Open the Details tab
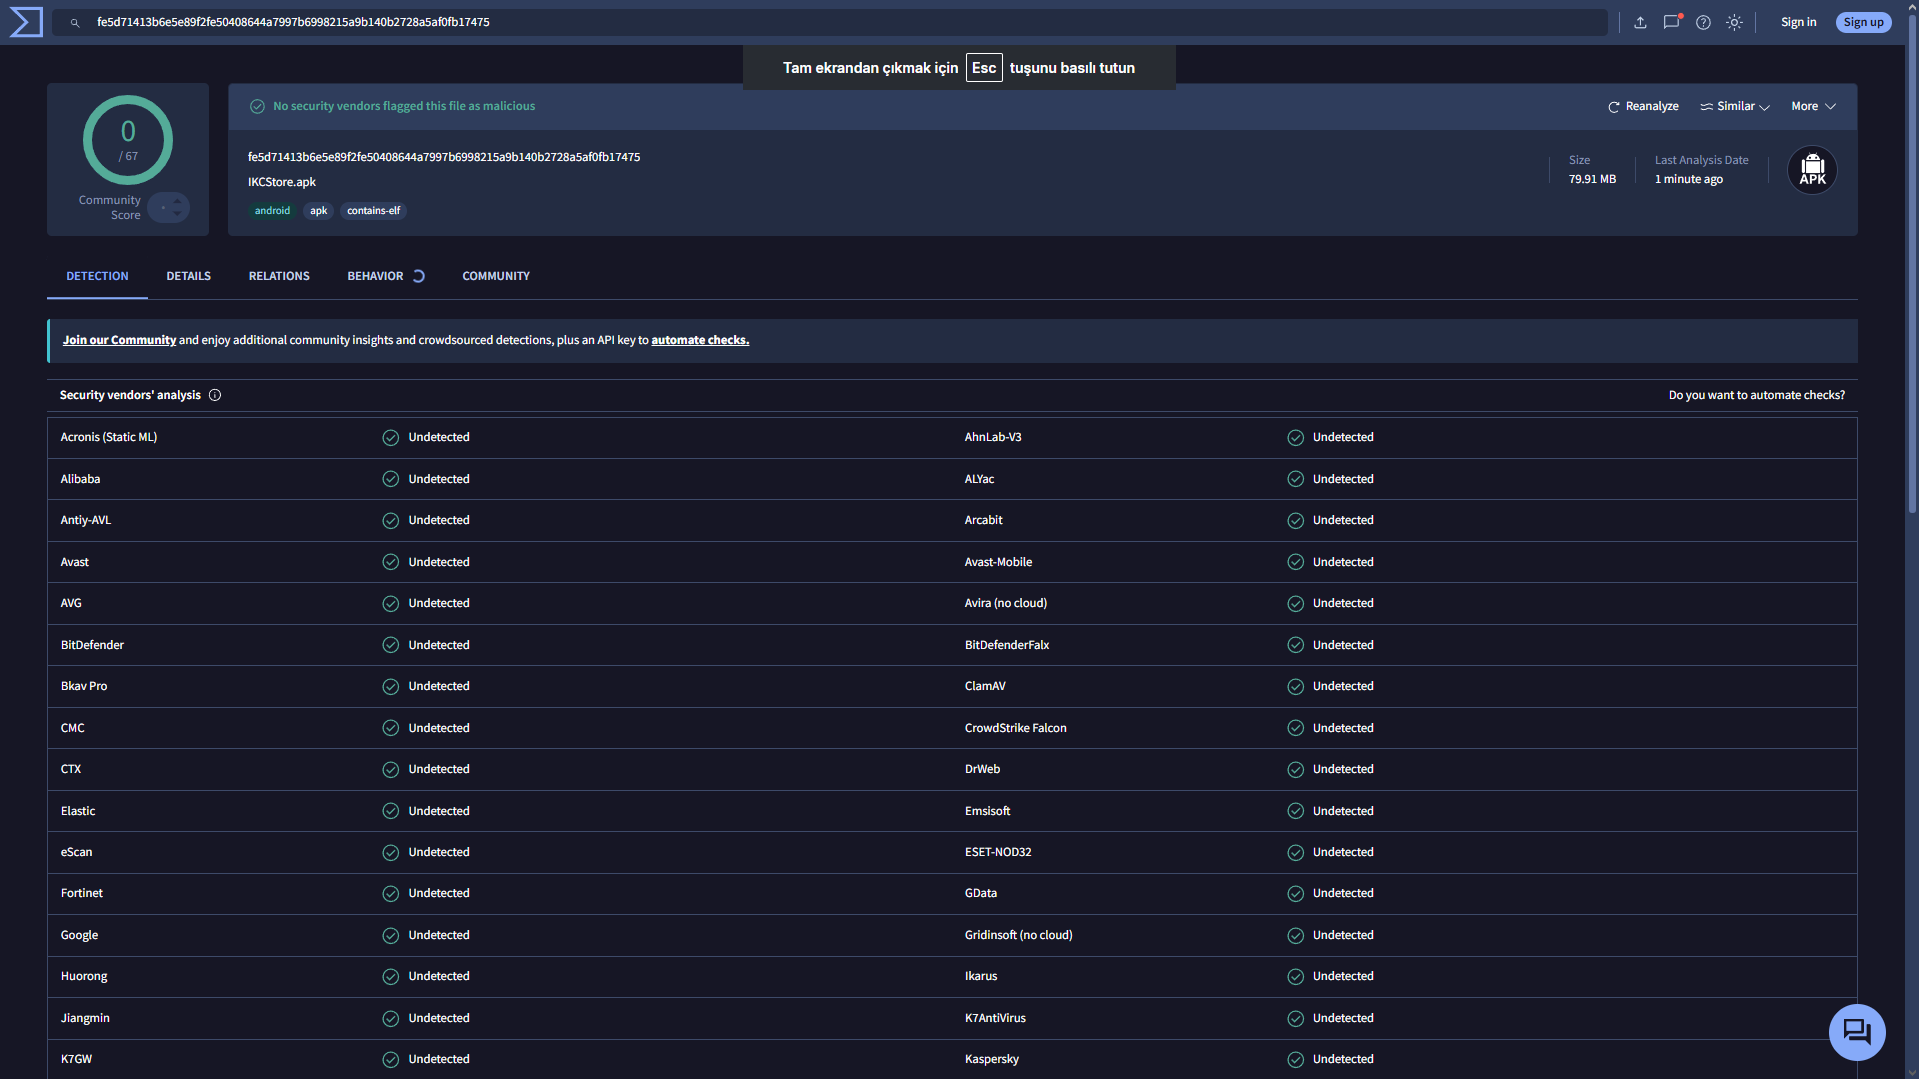The height and width of the screenshot is (1079, 1919). coord(188,276)
